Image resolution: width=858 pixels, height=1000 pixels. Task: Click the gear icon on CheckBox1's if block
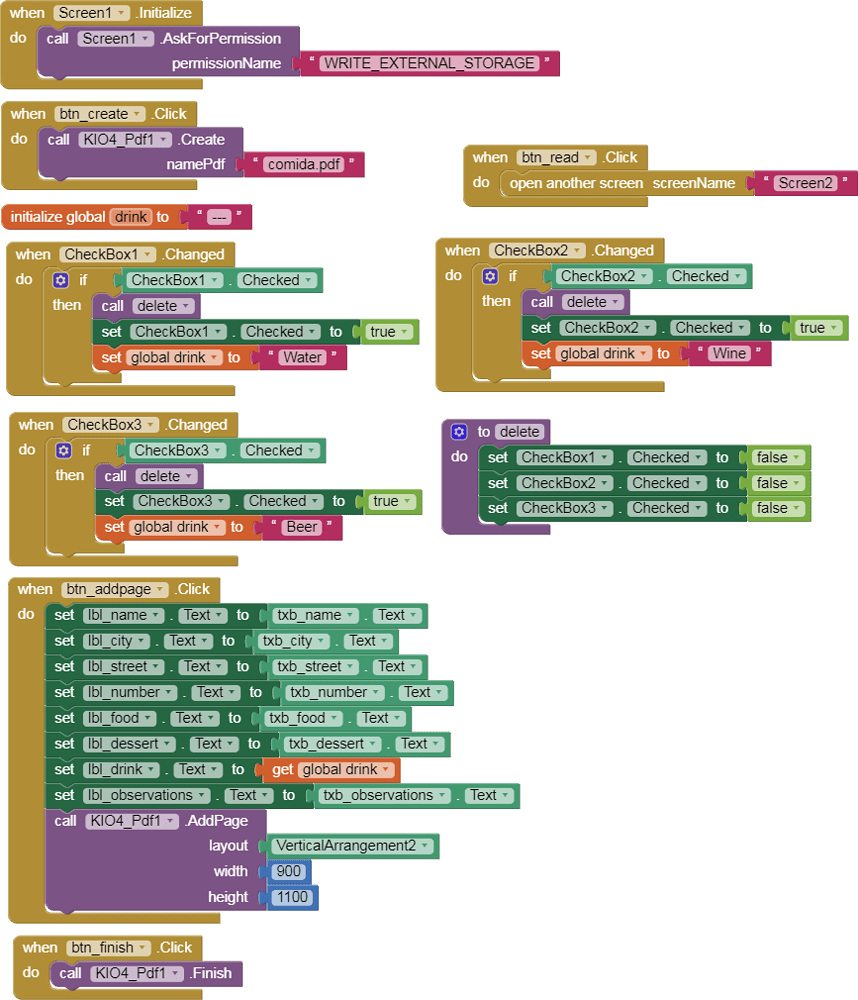coord(62,281)
